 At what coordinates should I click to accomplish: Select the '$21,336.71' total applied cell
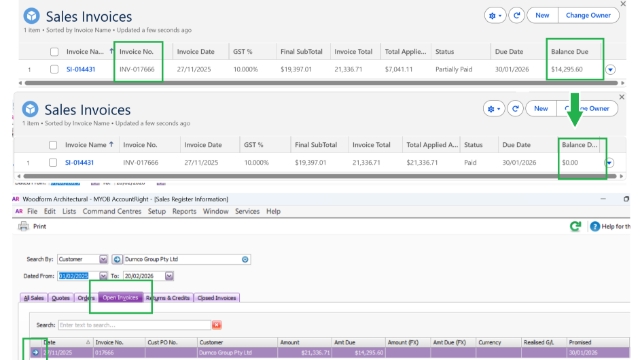tap(422, 162)
